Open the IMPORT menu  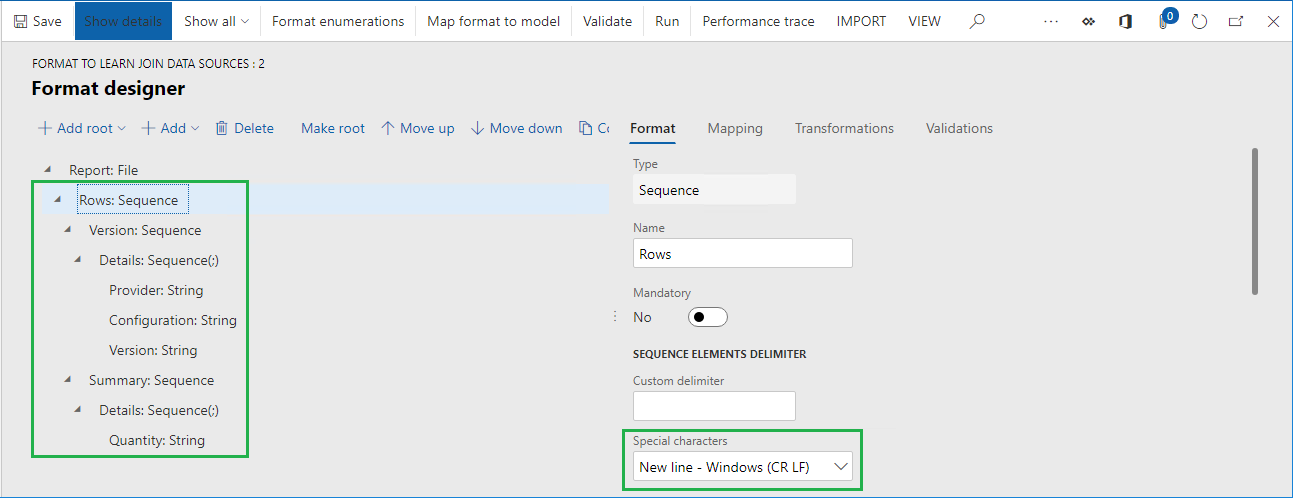pyautogui.click(x=861, y=21)
